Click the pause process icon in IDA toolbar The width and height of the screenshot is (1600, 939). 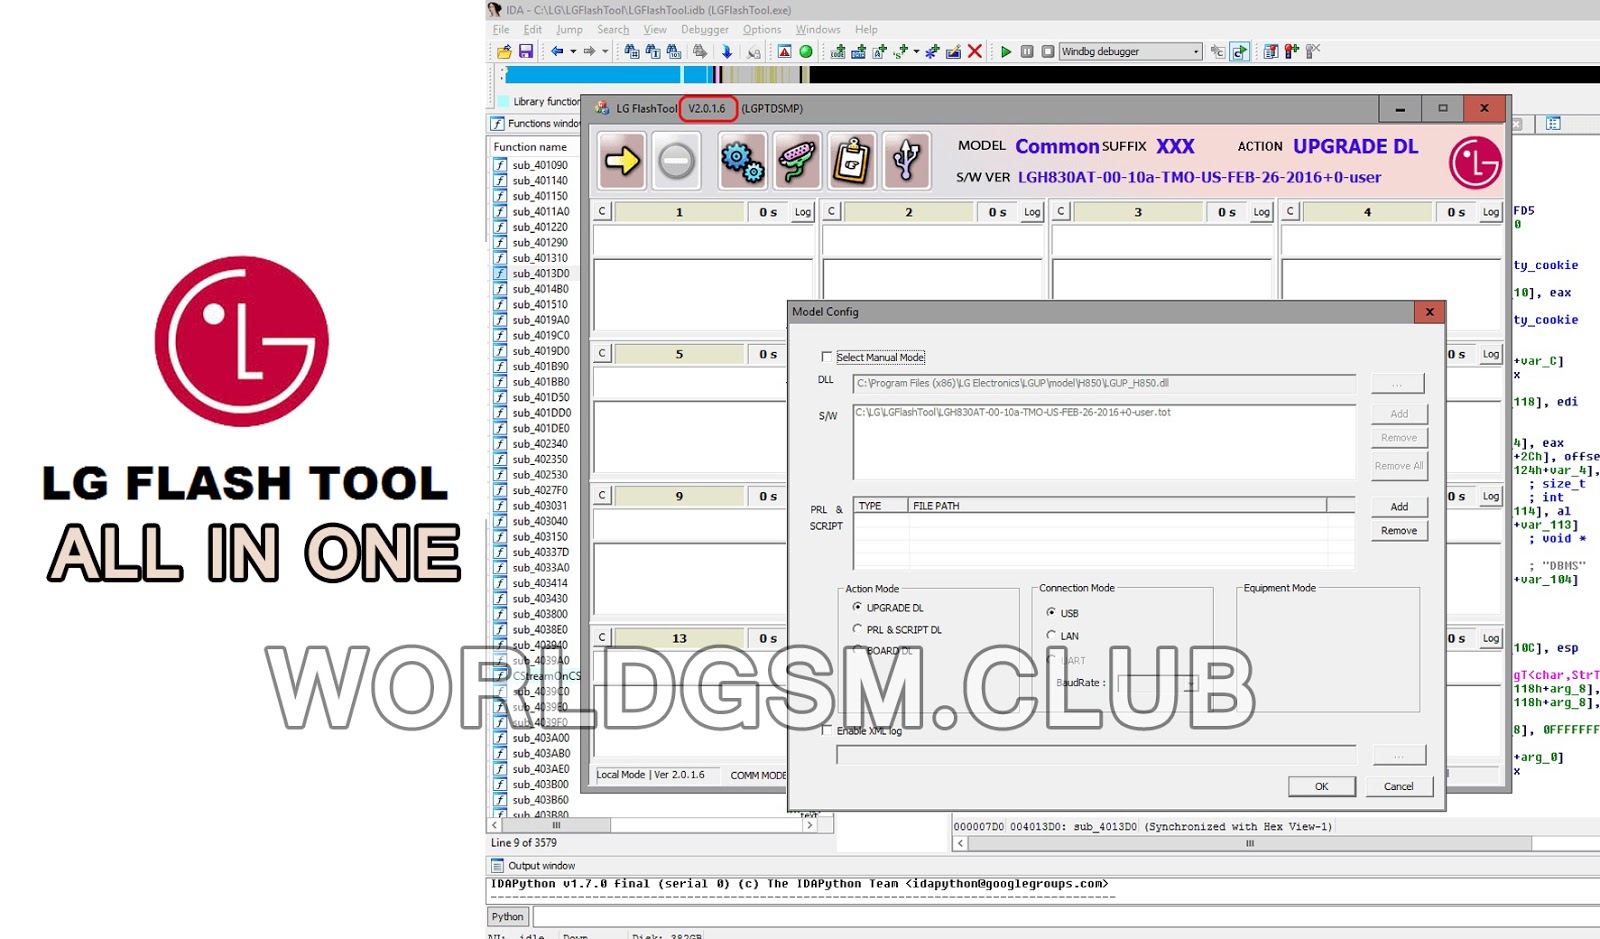point(1027,51)
